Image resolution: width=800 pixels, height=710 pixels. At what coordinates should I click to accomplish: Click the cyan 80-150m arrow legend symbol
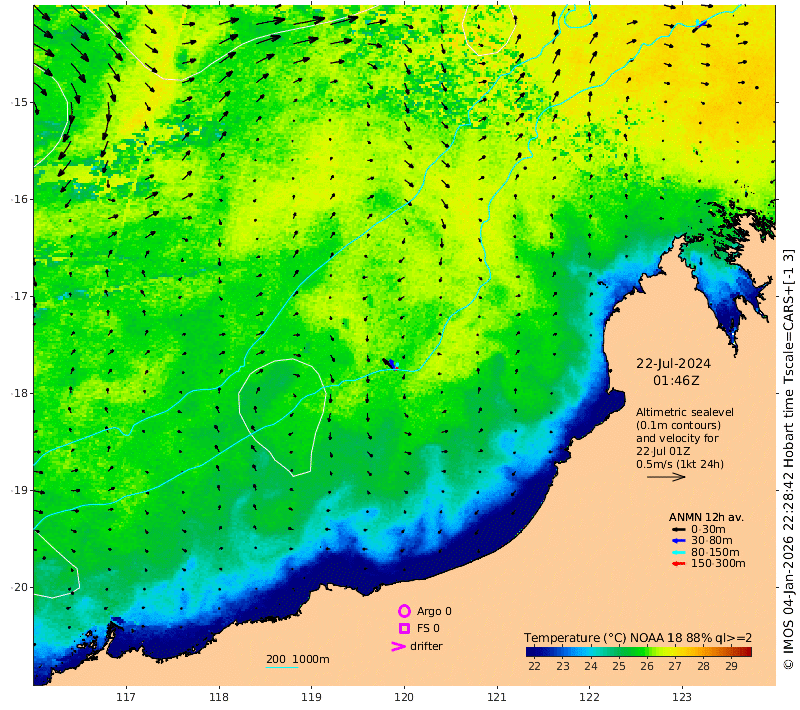(x=679, y=552)
